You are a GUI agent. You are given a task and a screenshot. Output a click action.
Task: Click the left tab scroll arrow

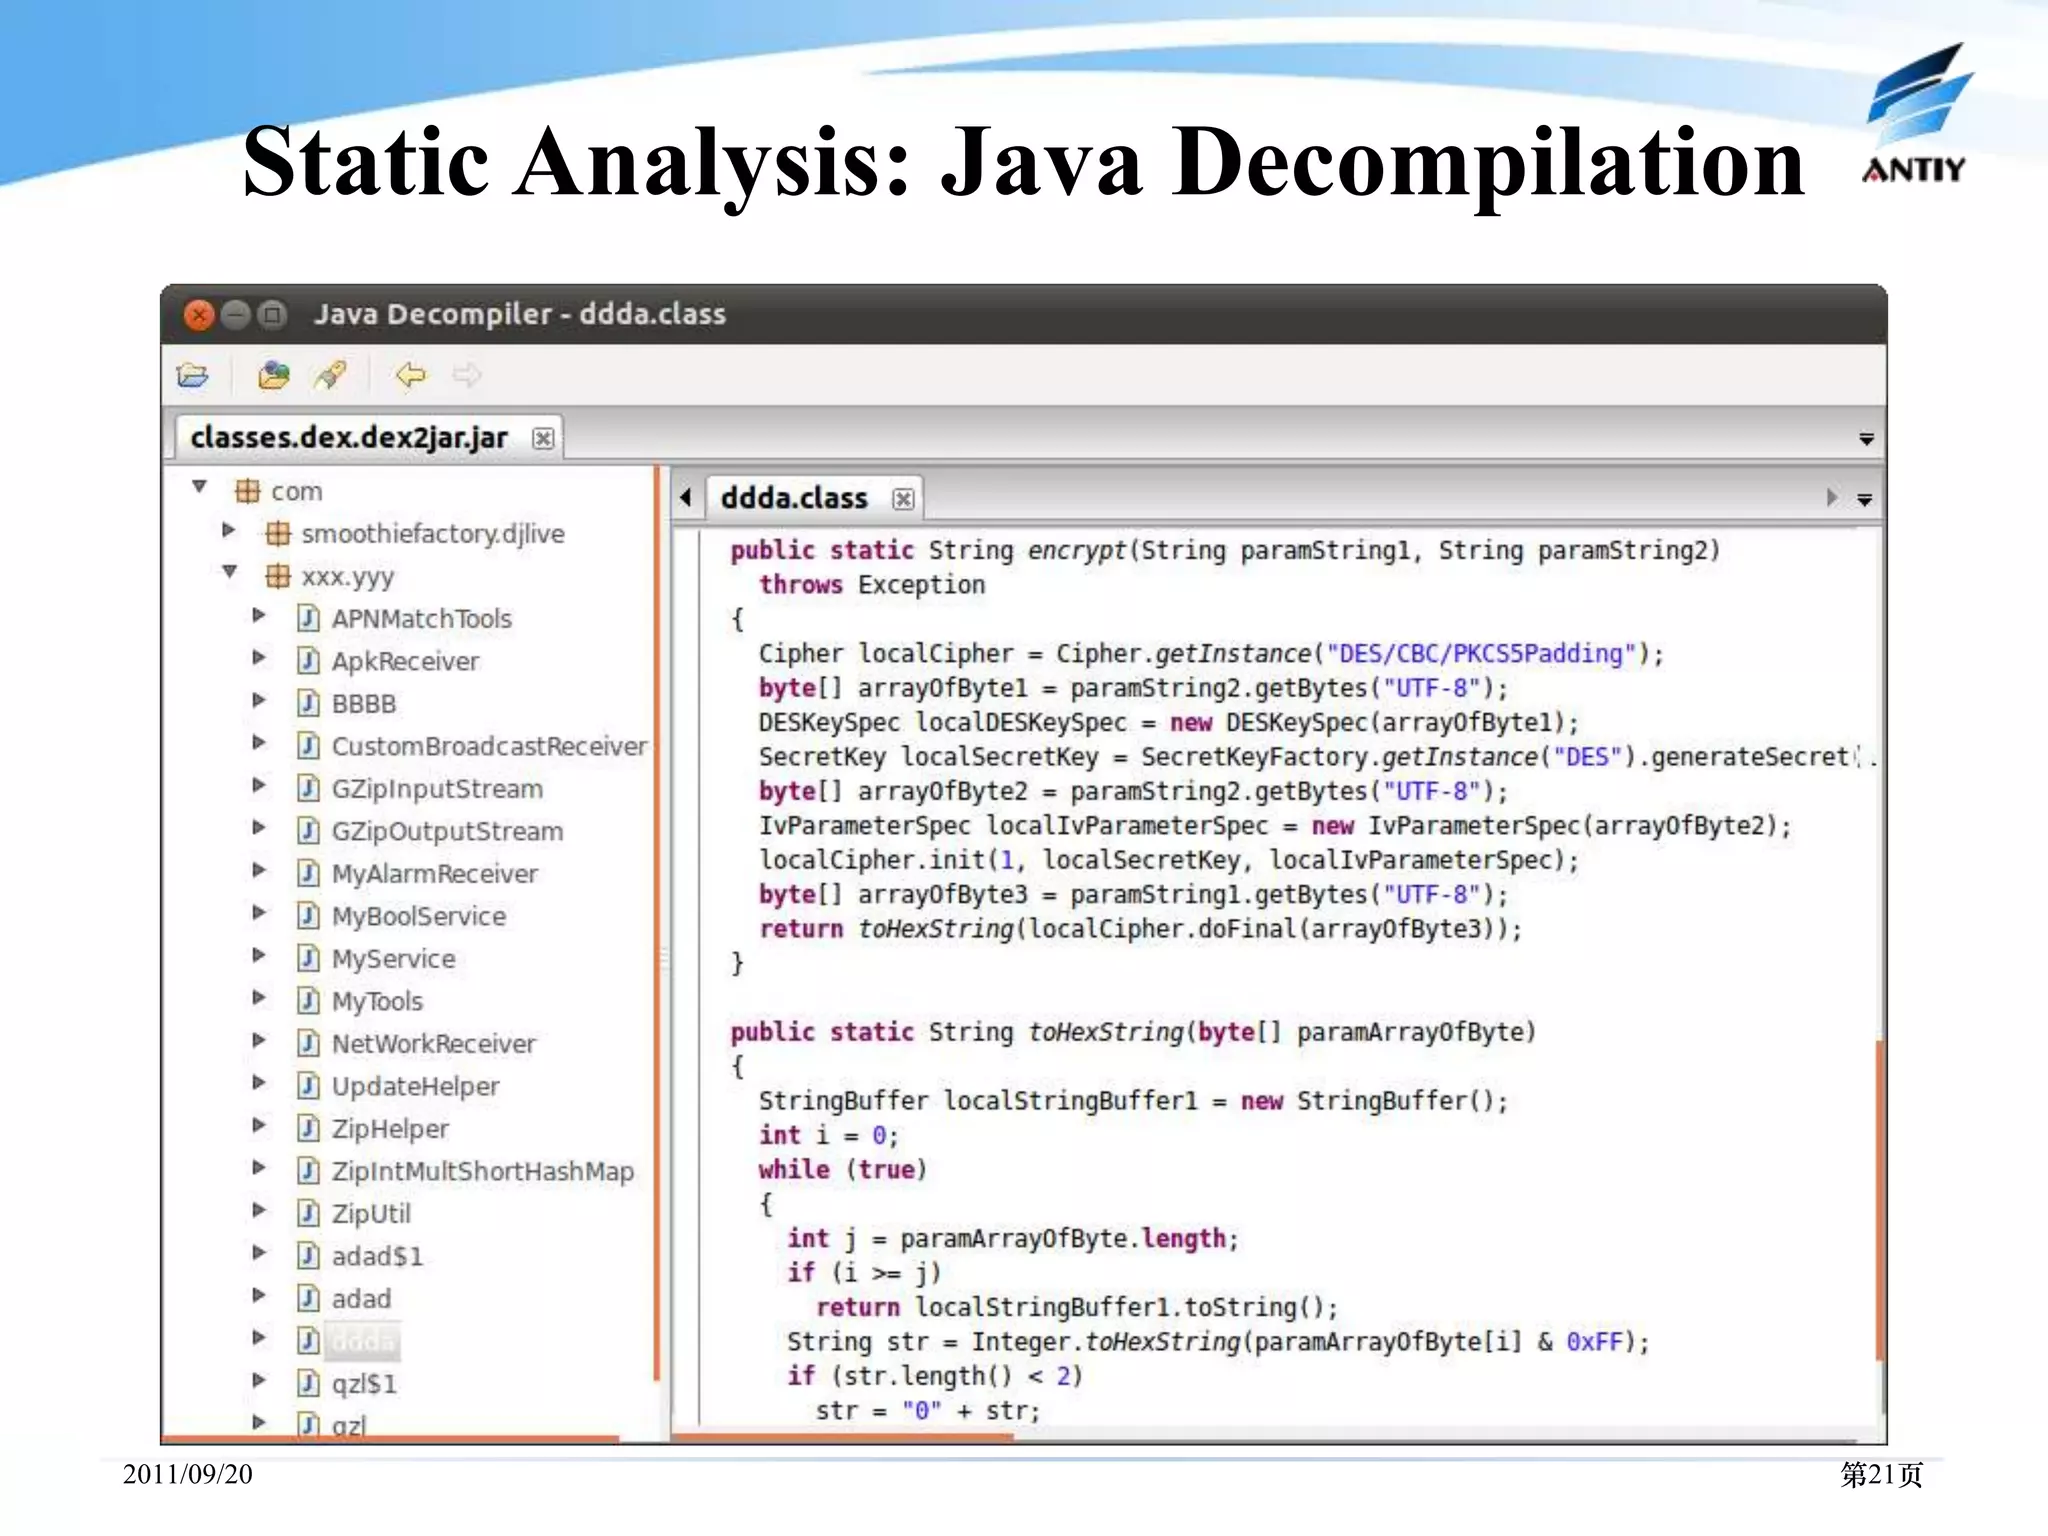tap(686, 497)
